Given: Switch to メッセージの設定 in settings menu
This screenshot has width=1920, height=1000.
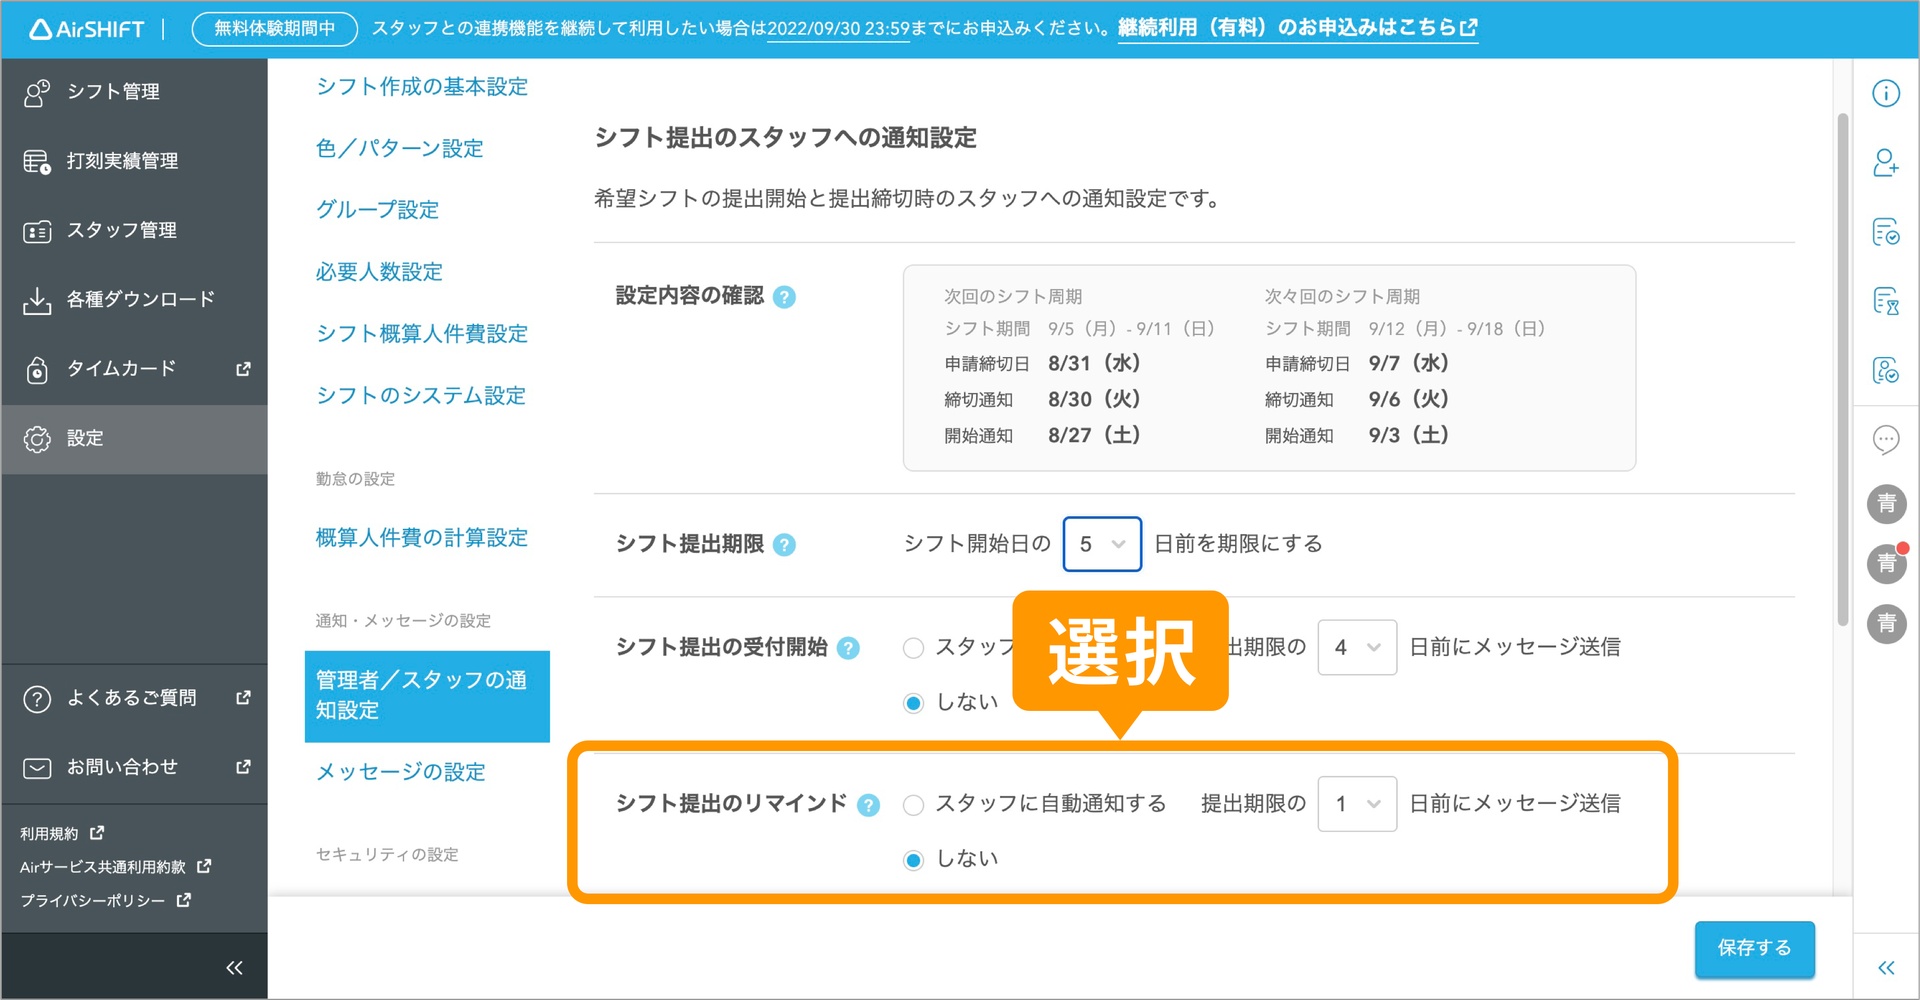Looking at the screenshot, I should pyautogui.click(x=400, y=771).
